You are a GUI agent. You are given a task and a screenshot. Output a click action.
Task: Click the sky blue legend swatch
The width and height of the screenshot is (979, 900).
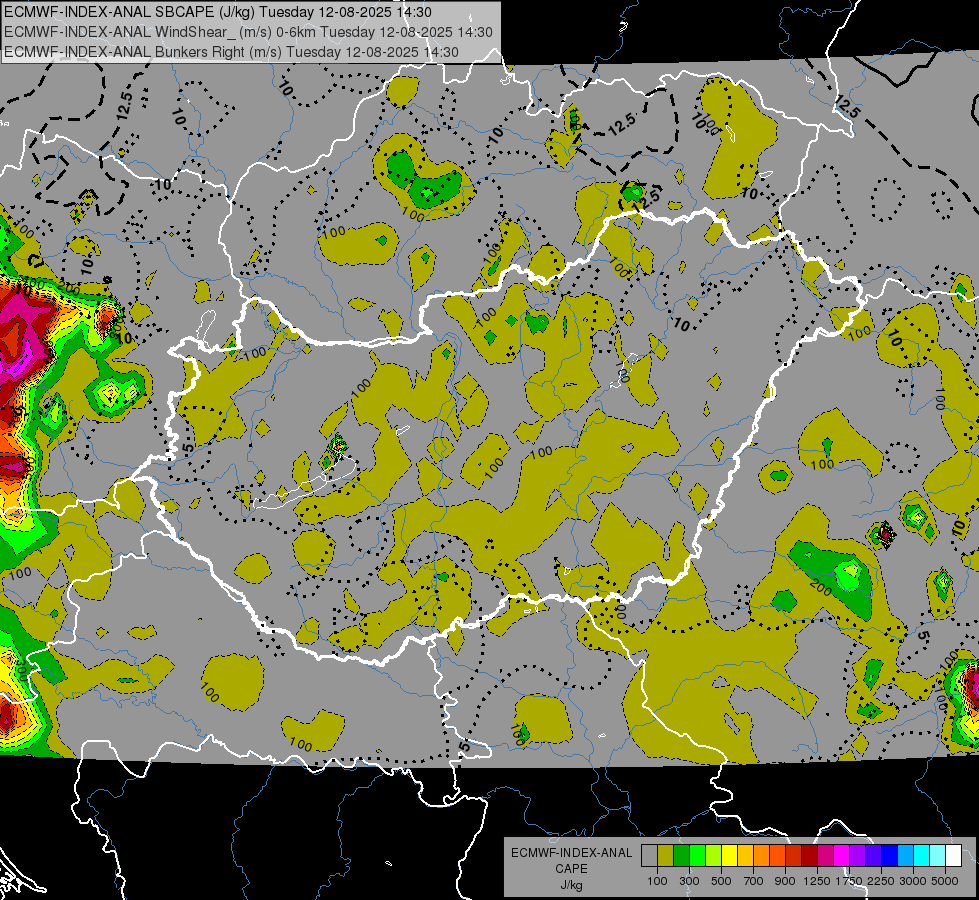(x=906, y=856)
